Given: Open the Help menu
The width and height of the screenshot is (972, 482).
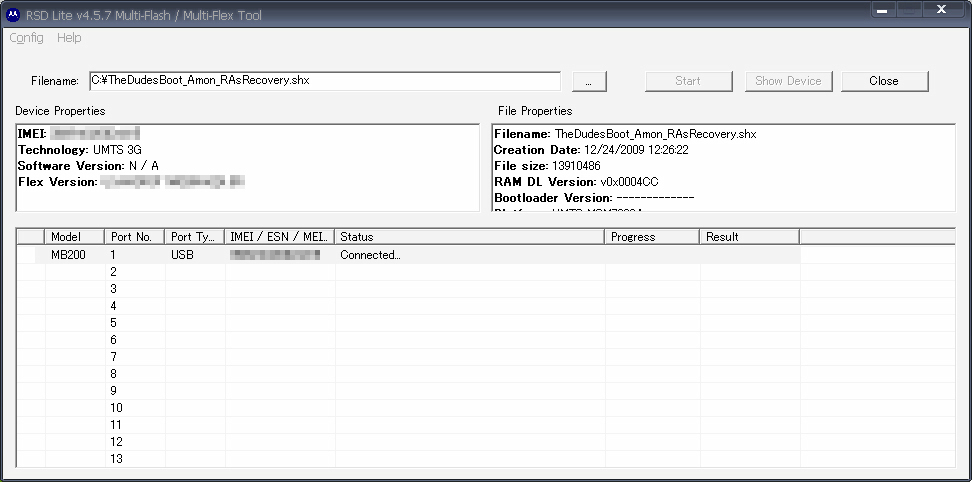Looking at the screenshot, I should (69, 38).
